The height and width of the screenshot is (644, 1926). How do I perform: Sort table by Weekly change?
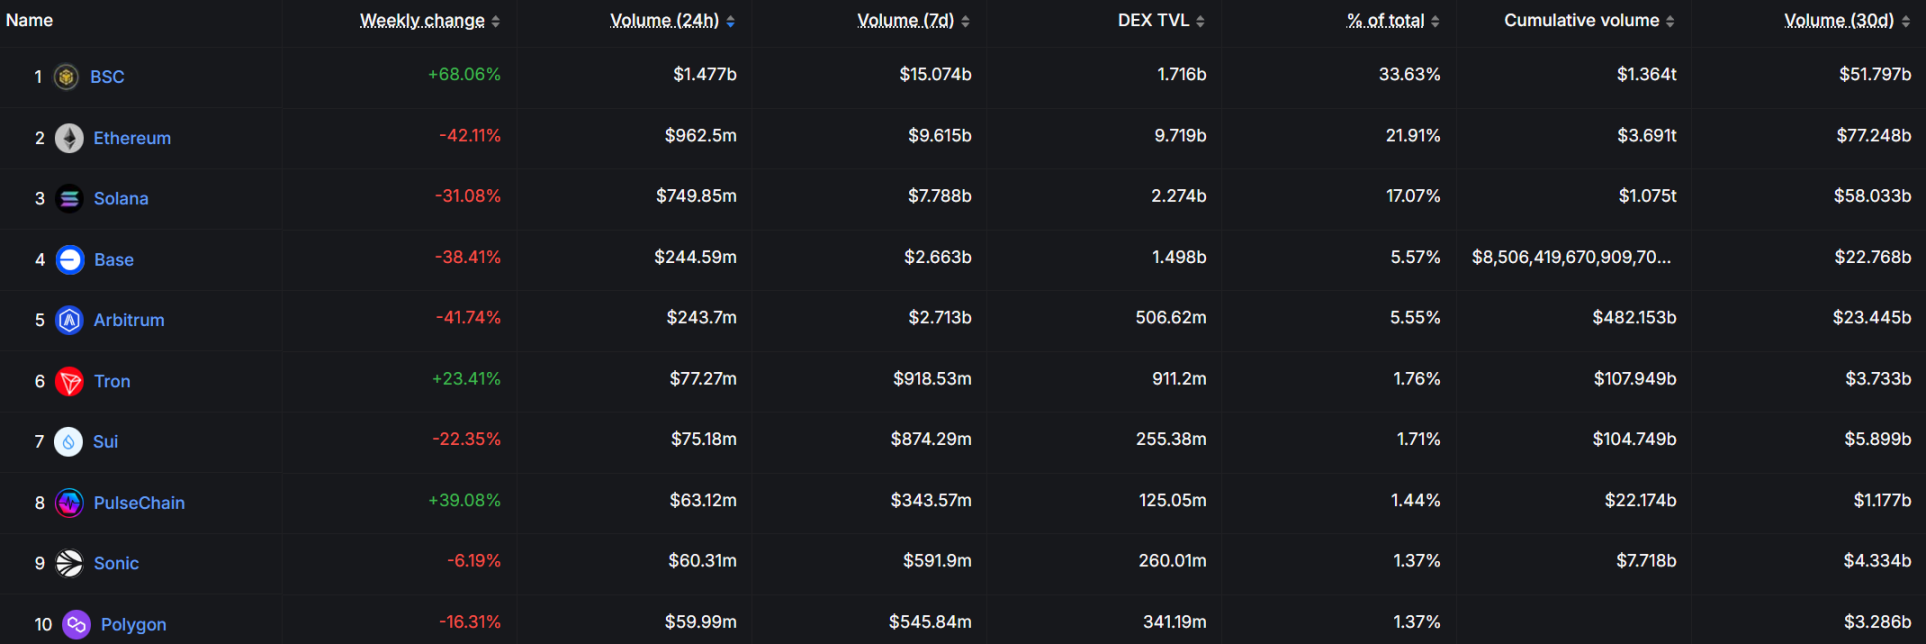[x=422, y=21]
